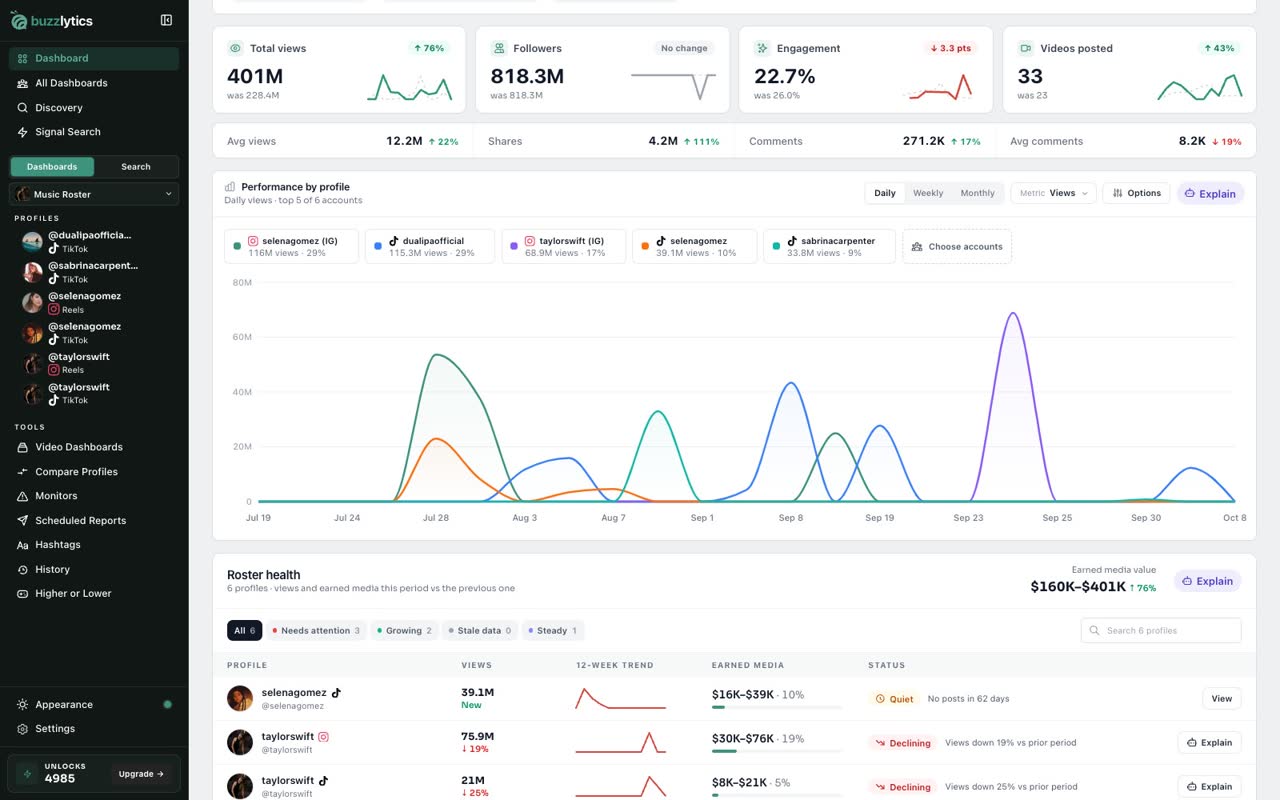
Task: Open Video Dashboards tool
Action: tap(94, 447)
